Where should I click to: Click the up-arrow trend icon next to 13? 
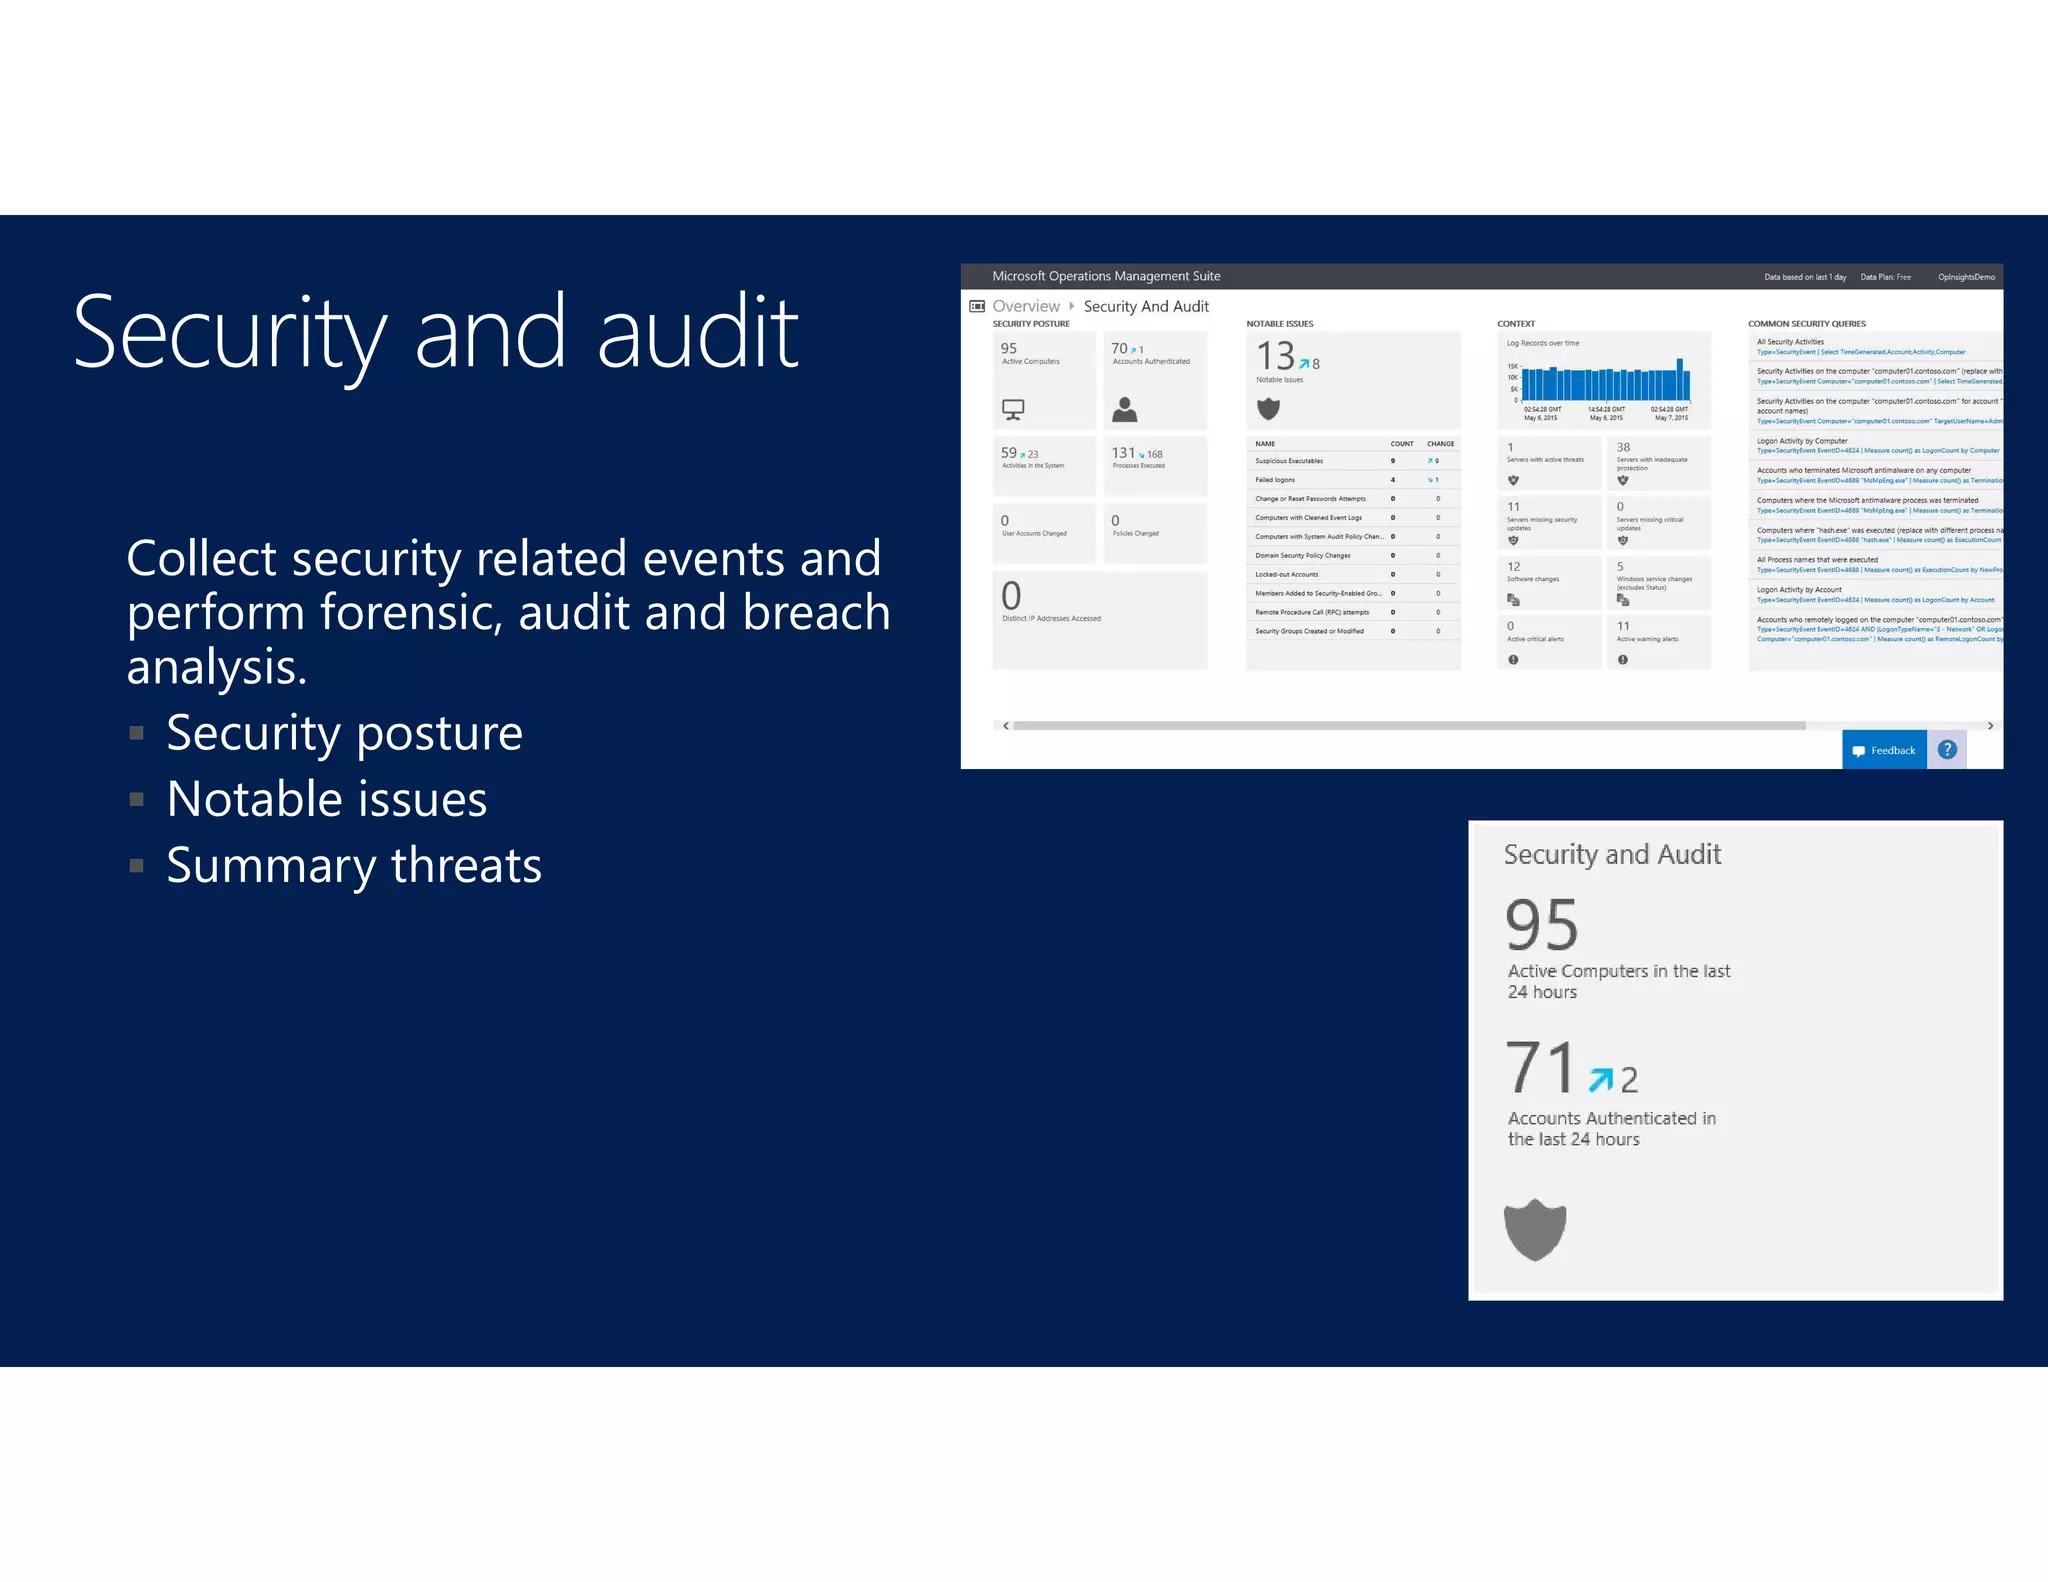pos(1304,364)
